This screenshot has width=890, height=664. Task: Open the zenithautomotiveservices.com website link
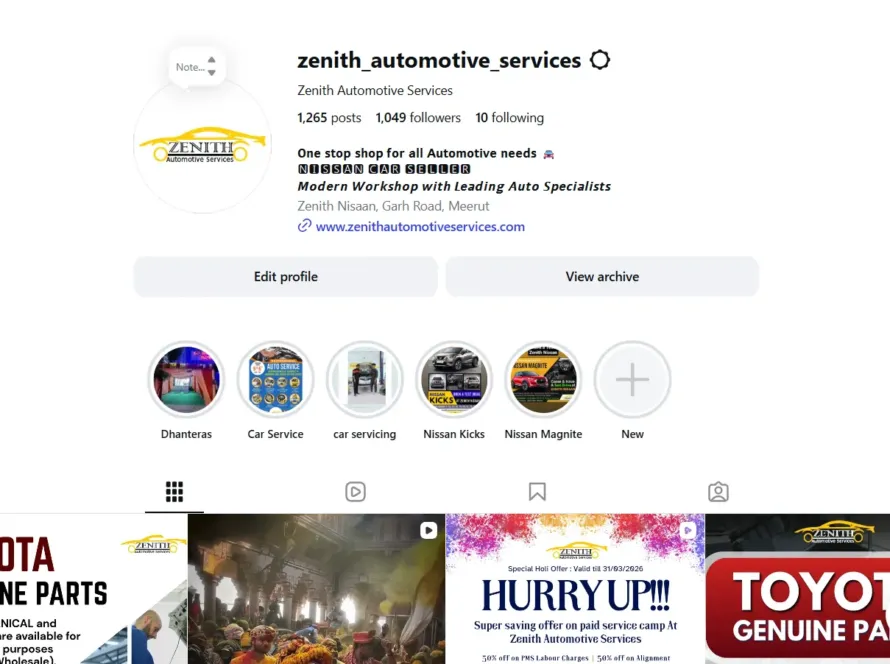(420, 226)
